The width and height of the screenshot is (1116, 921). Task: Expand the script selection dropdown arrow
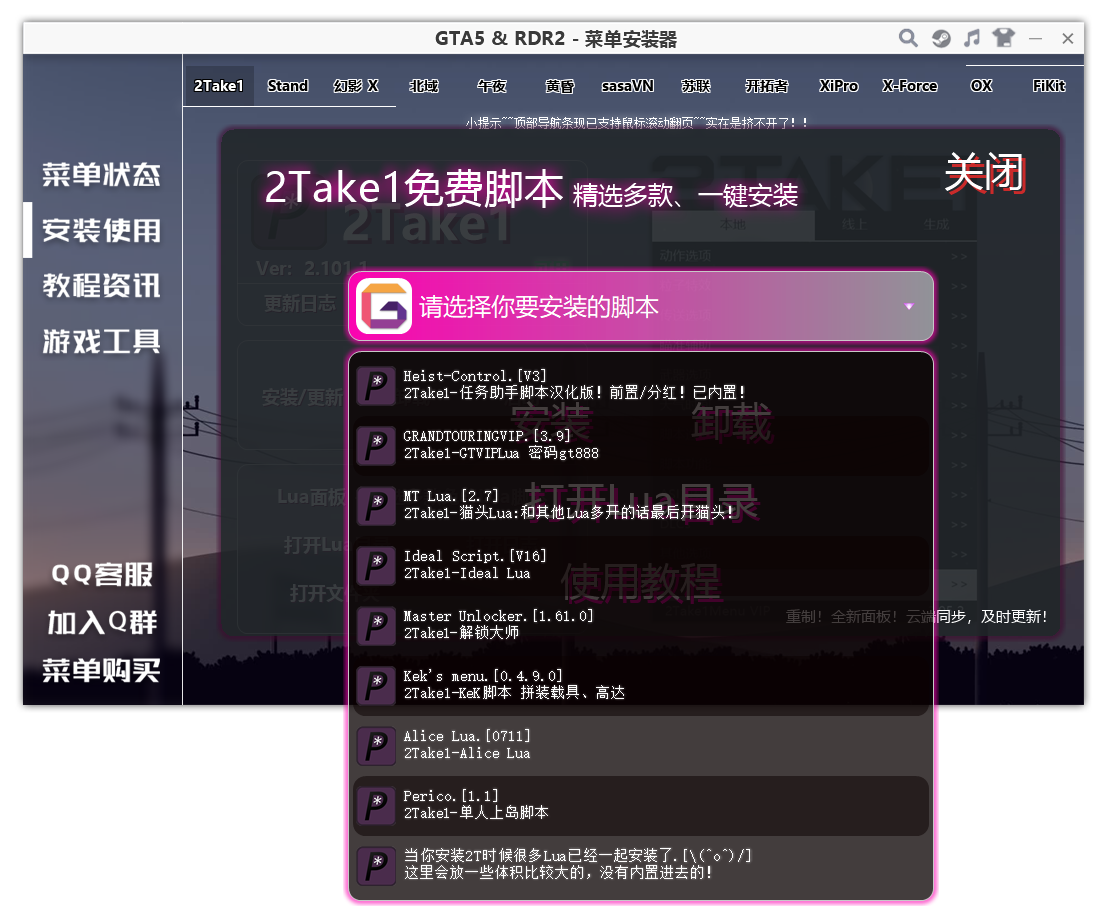click(x=908, y=307)
